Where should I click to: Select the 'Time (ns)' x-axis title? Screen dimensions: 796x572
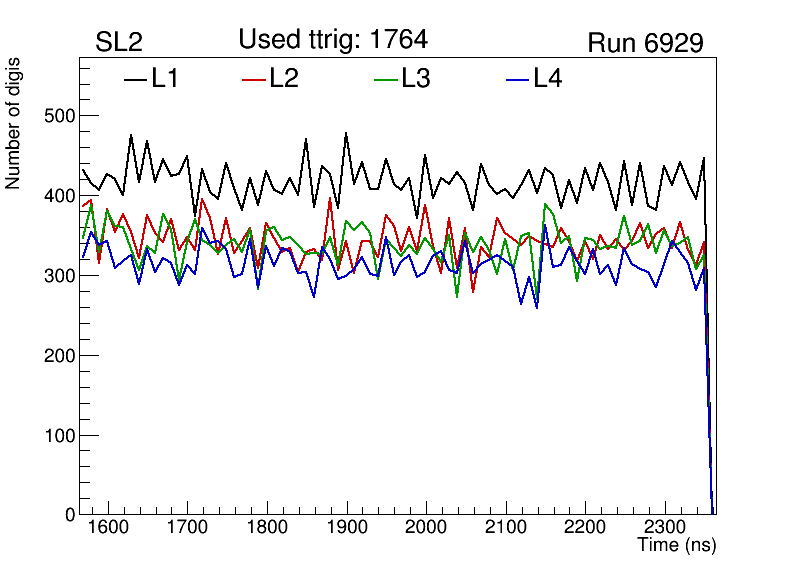click(x=677, y=546)
